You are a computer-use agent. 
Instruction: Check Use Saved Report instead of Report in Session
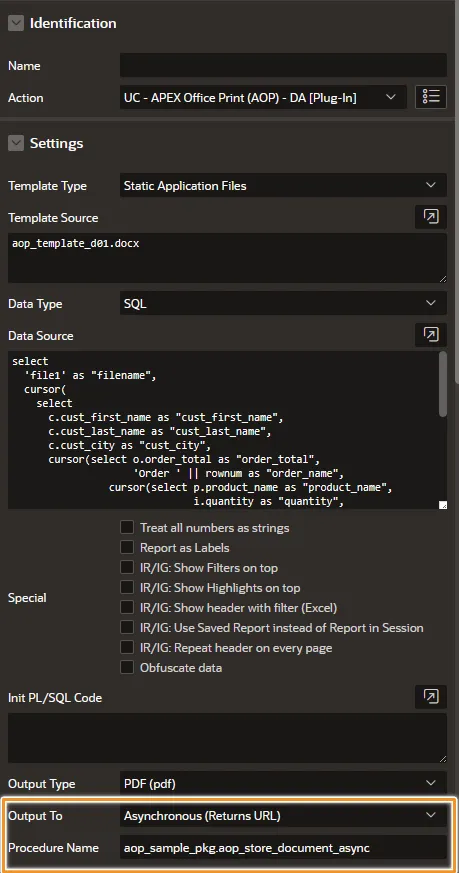[x=127, y=627]
